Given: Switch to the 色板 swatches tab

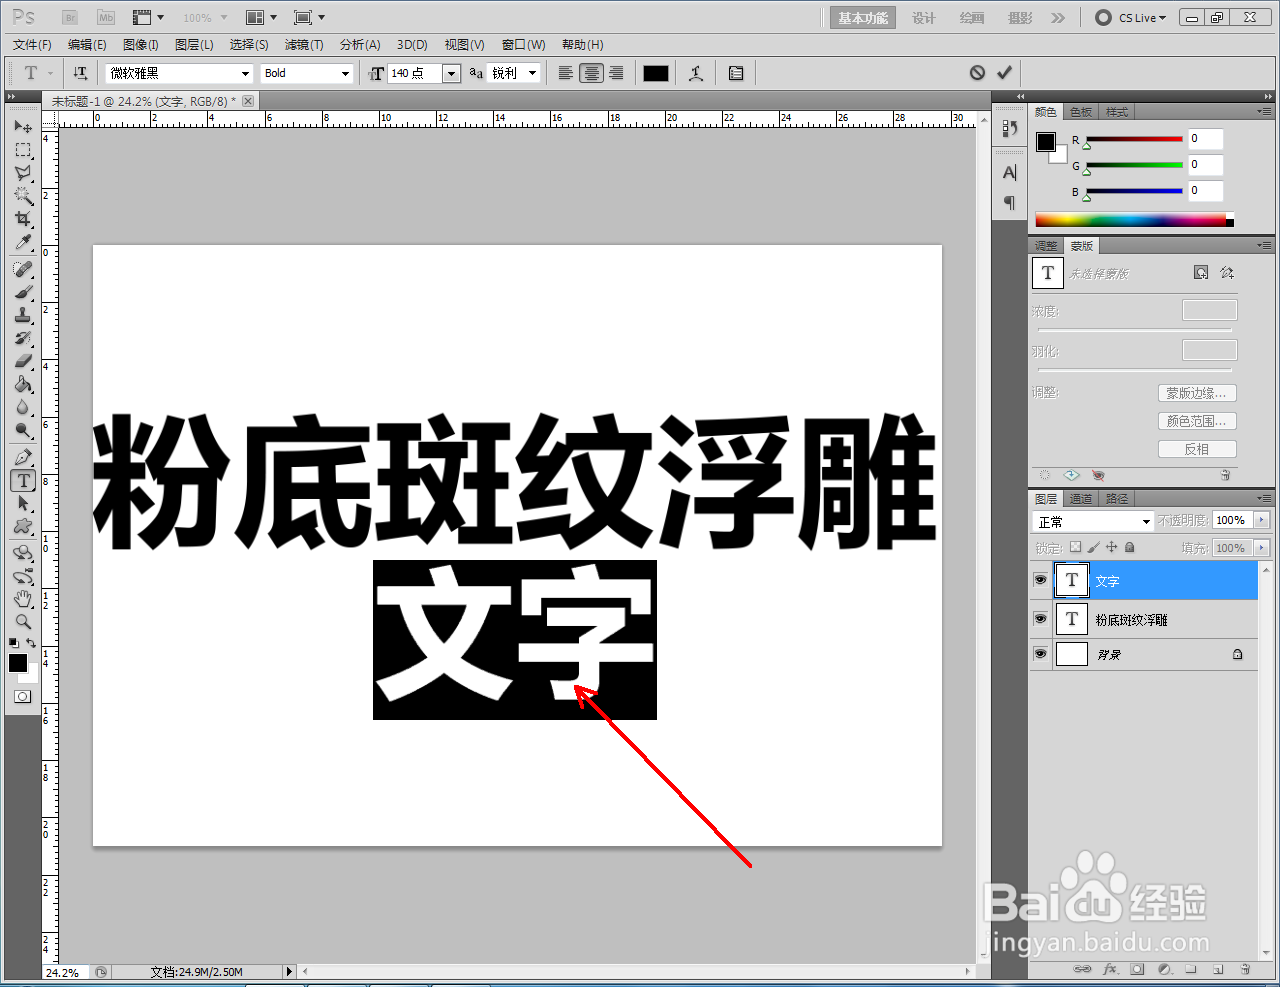Looking at the screenshot, I should click(1081, 111).
